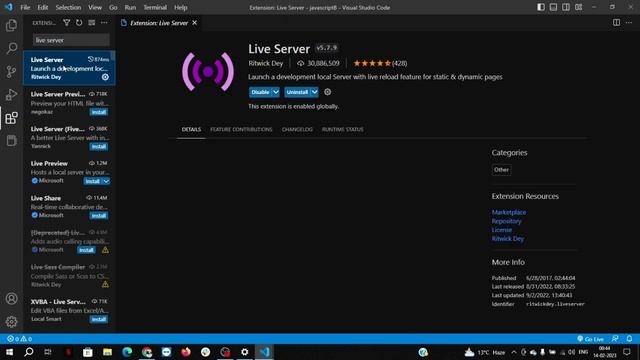Switch to the Details tab
Viewport: 640px width, 360px height.
(x=191, y=129)
